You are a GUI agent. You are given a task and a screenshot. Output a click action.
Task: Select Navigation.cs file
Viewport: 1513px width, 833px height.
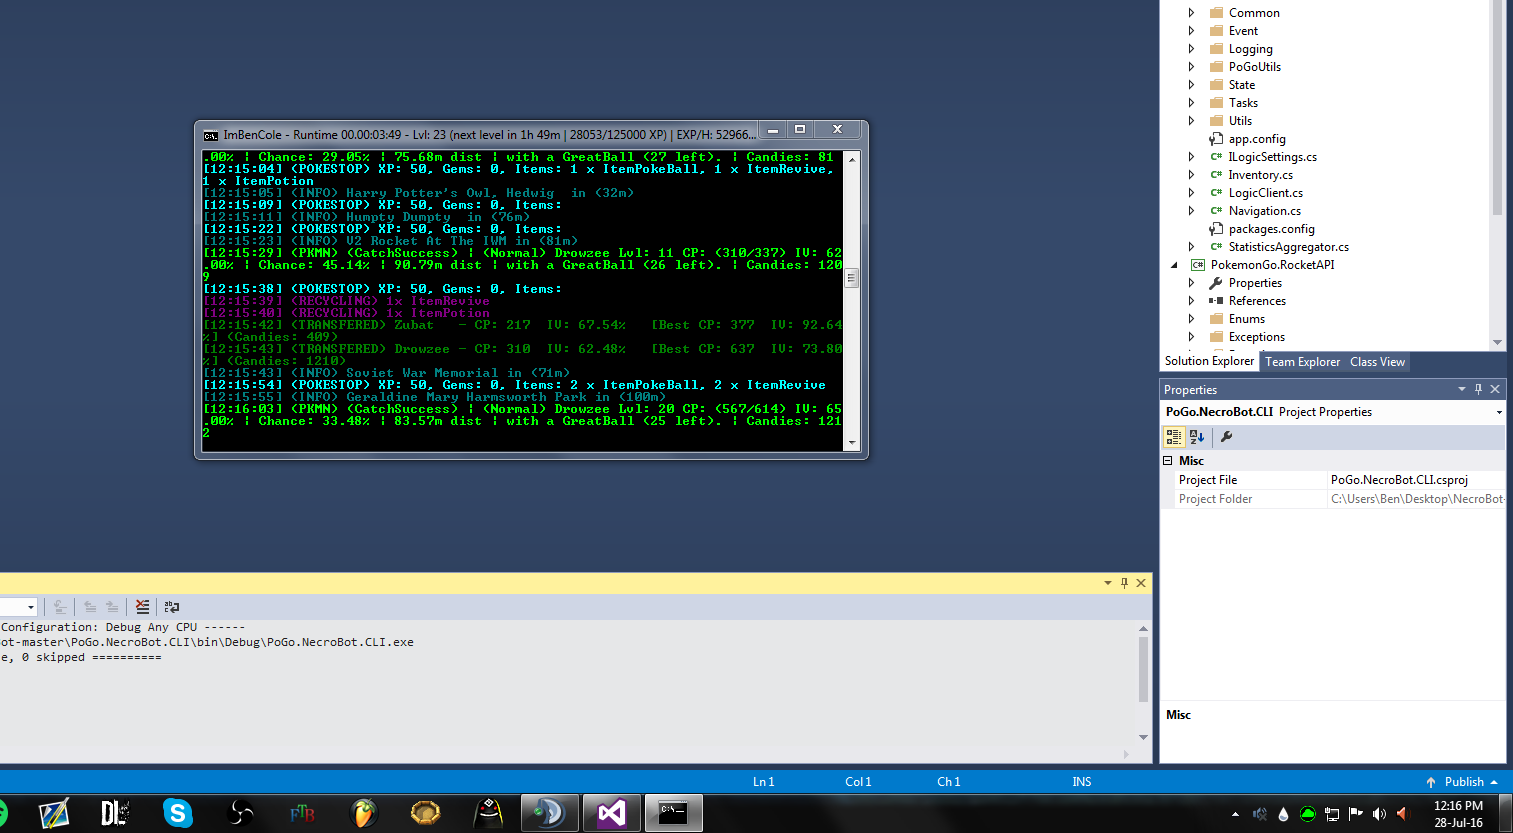coord(1264,211)
